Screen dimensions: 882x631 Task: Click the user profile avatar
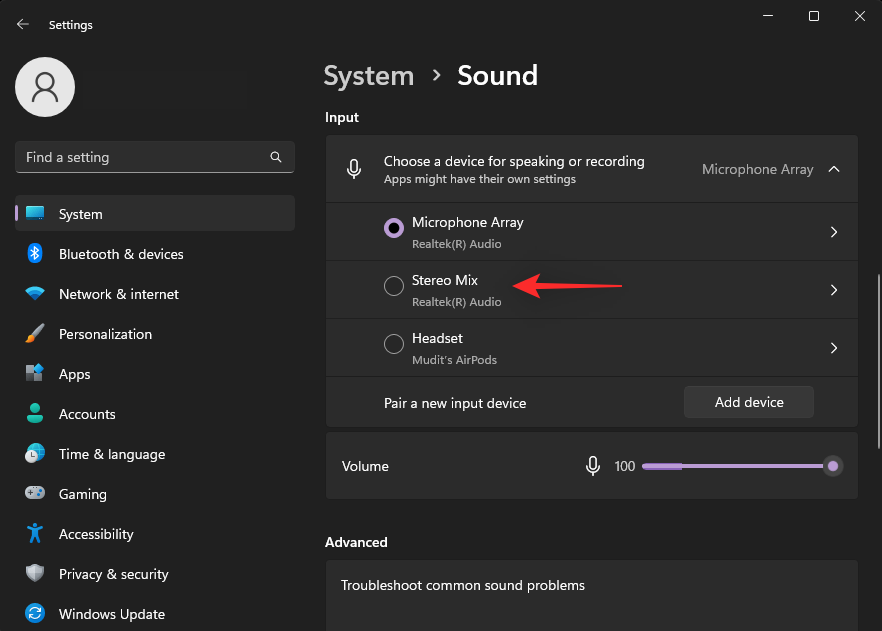click(45, 87)
